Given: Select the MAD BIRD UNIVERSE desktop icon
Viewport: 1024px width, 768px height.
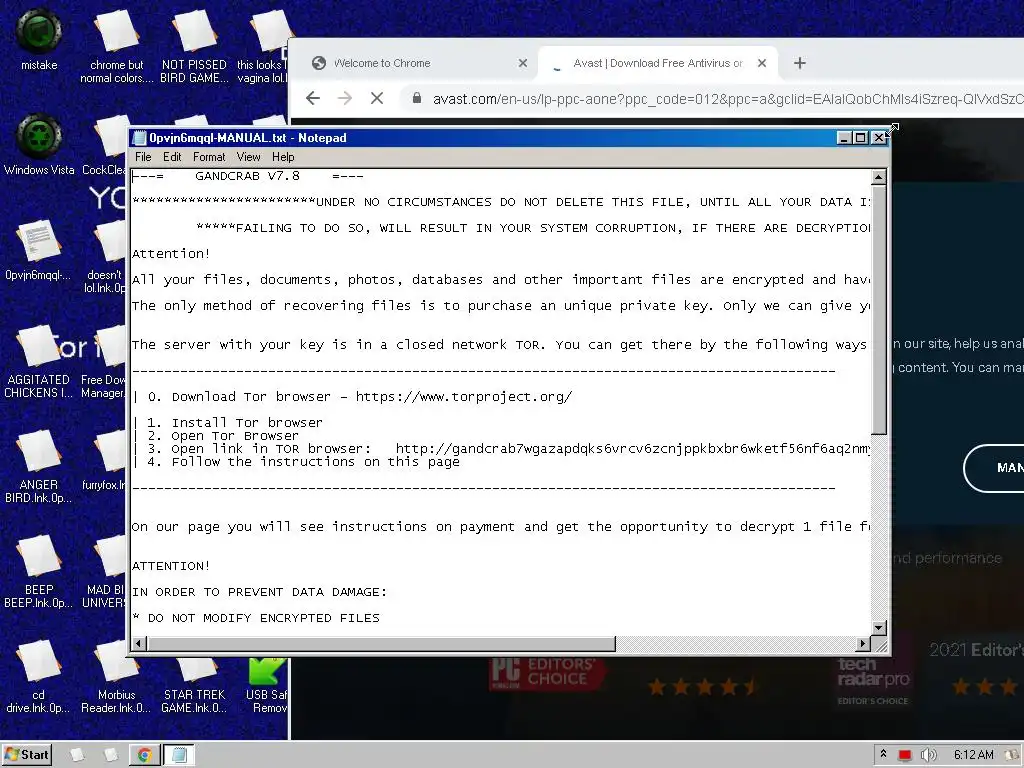Looking at the screenshot, I should coord(104,572).
